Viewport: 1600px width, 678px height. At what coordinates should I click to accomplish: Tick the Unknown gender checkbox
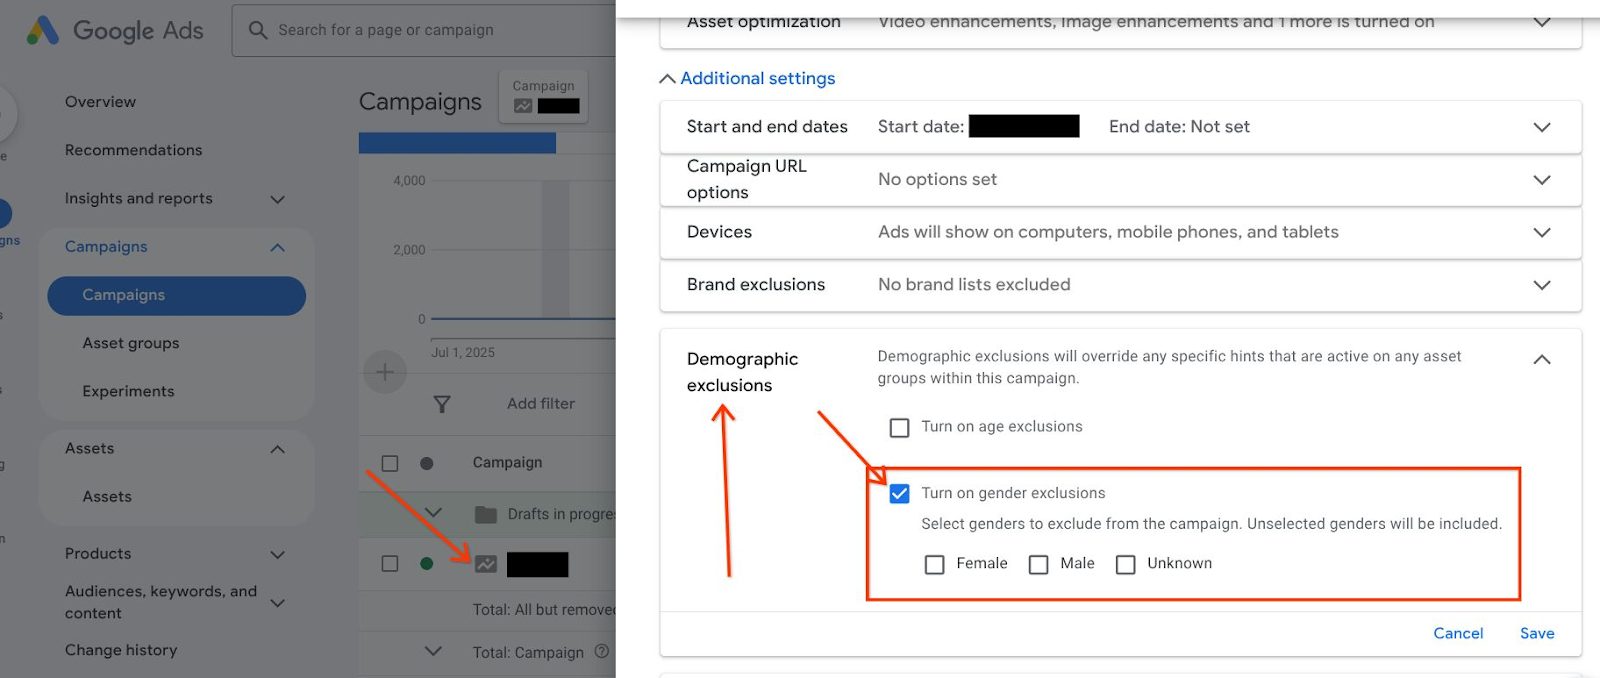[x=1125, y=565]
